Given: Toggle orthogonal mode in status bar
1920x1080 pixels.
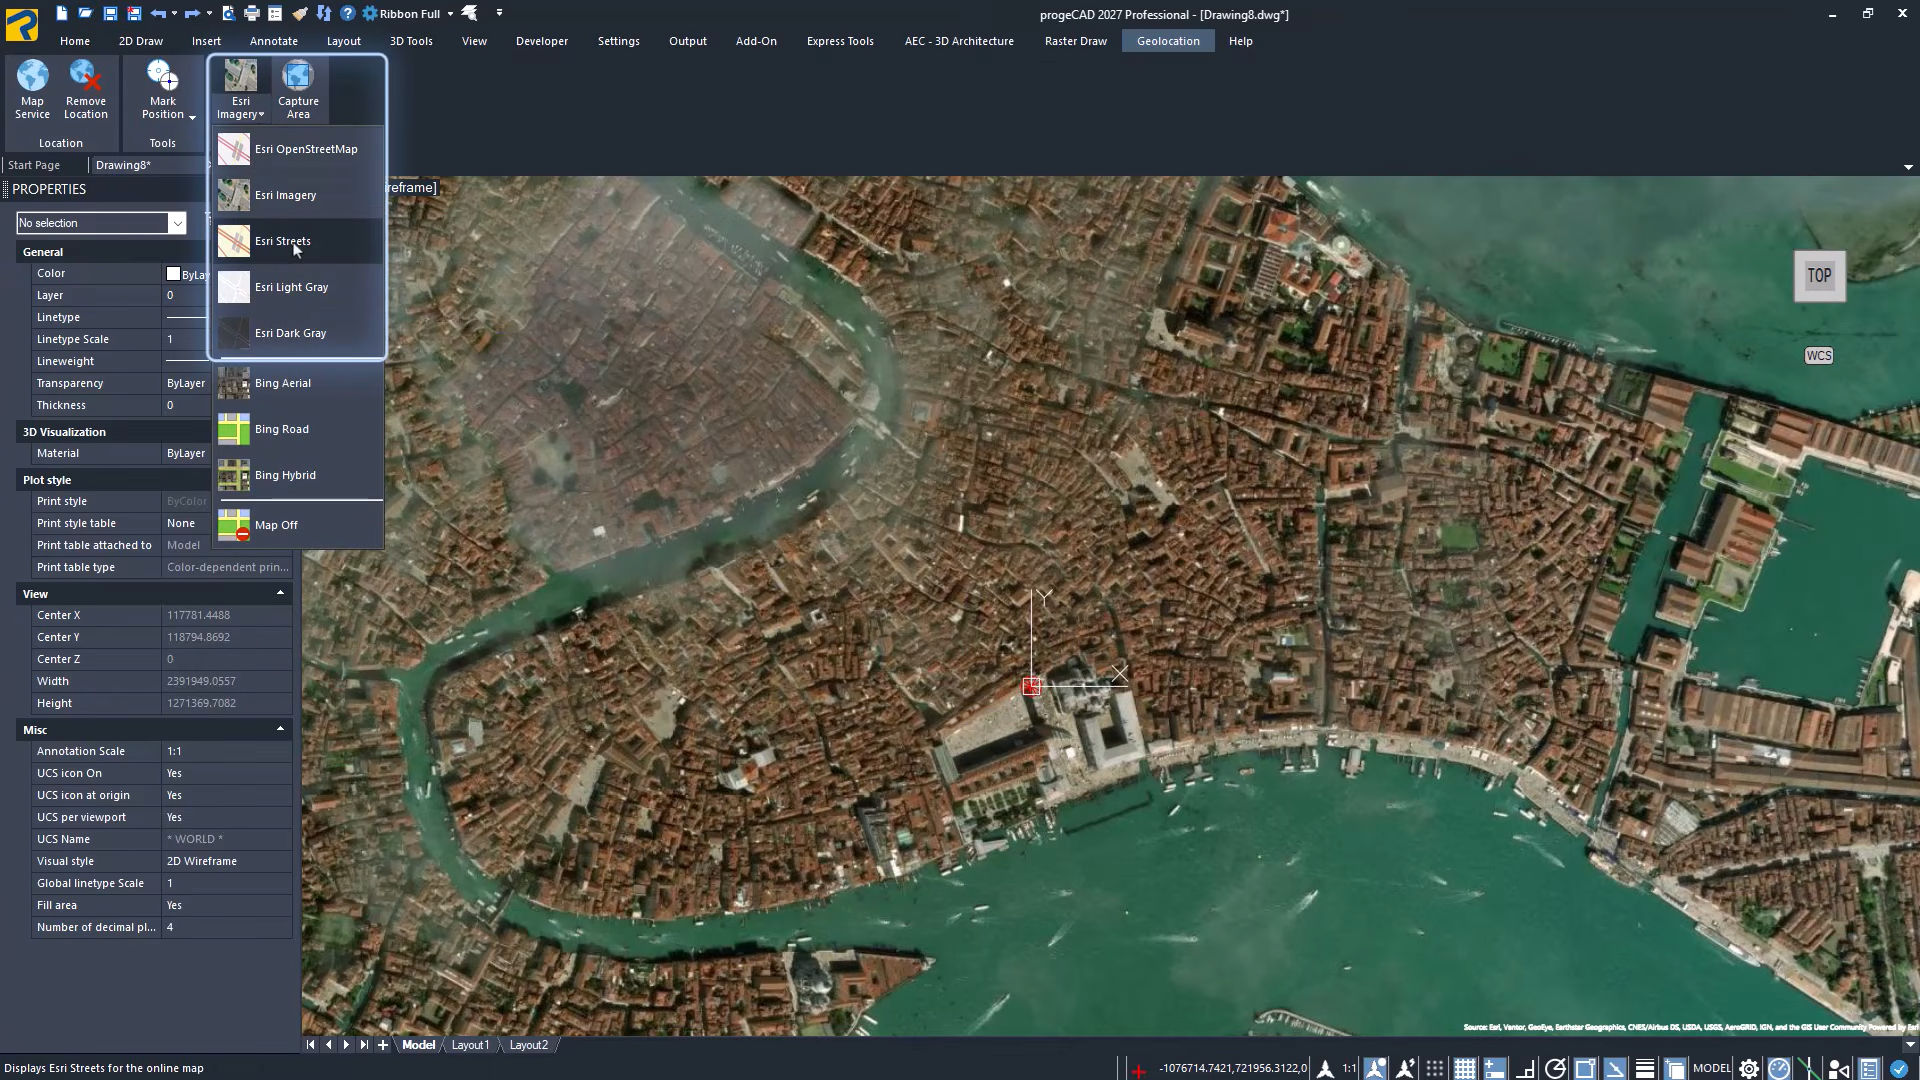Looking at the screenshot, I should pos(1525,1069).
